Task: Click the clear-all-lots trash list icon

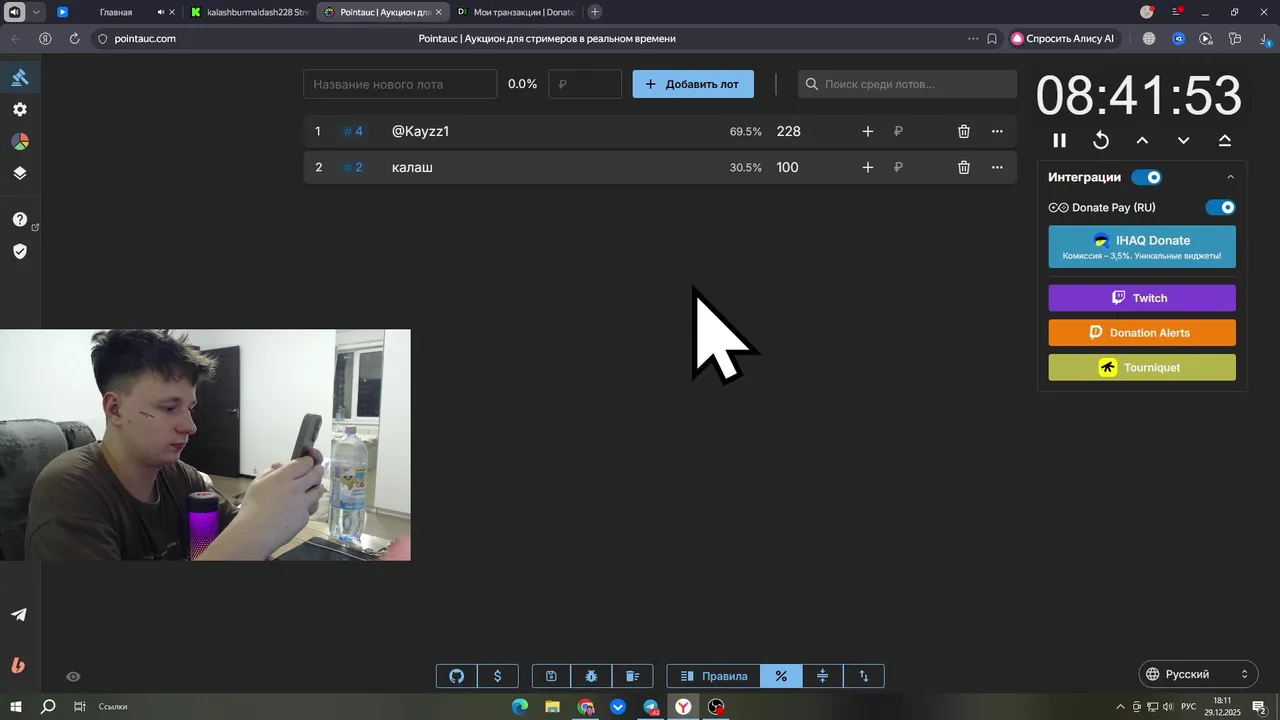Action: pos(632,676)
